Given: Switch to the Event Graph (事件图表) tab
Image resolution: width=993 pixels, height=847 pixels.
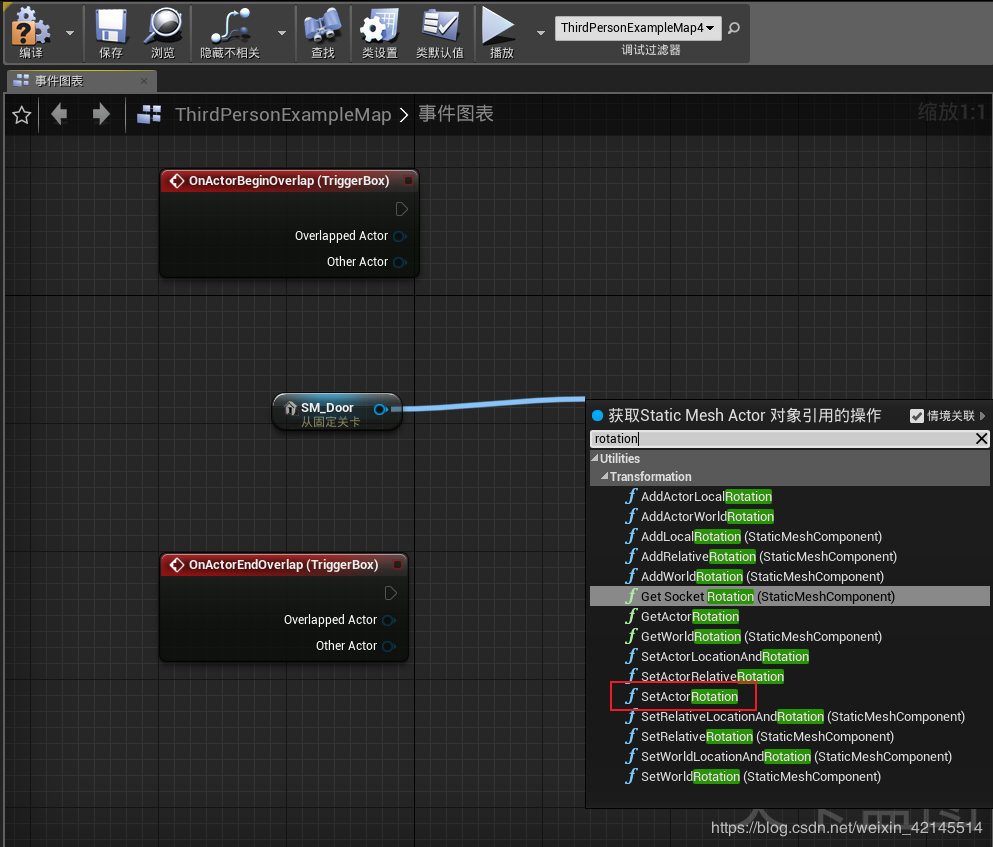Looking at the screenshot, I should tap(60, 81).
